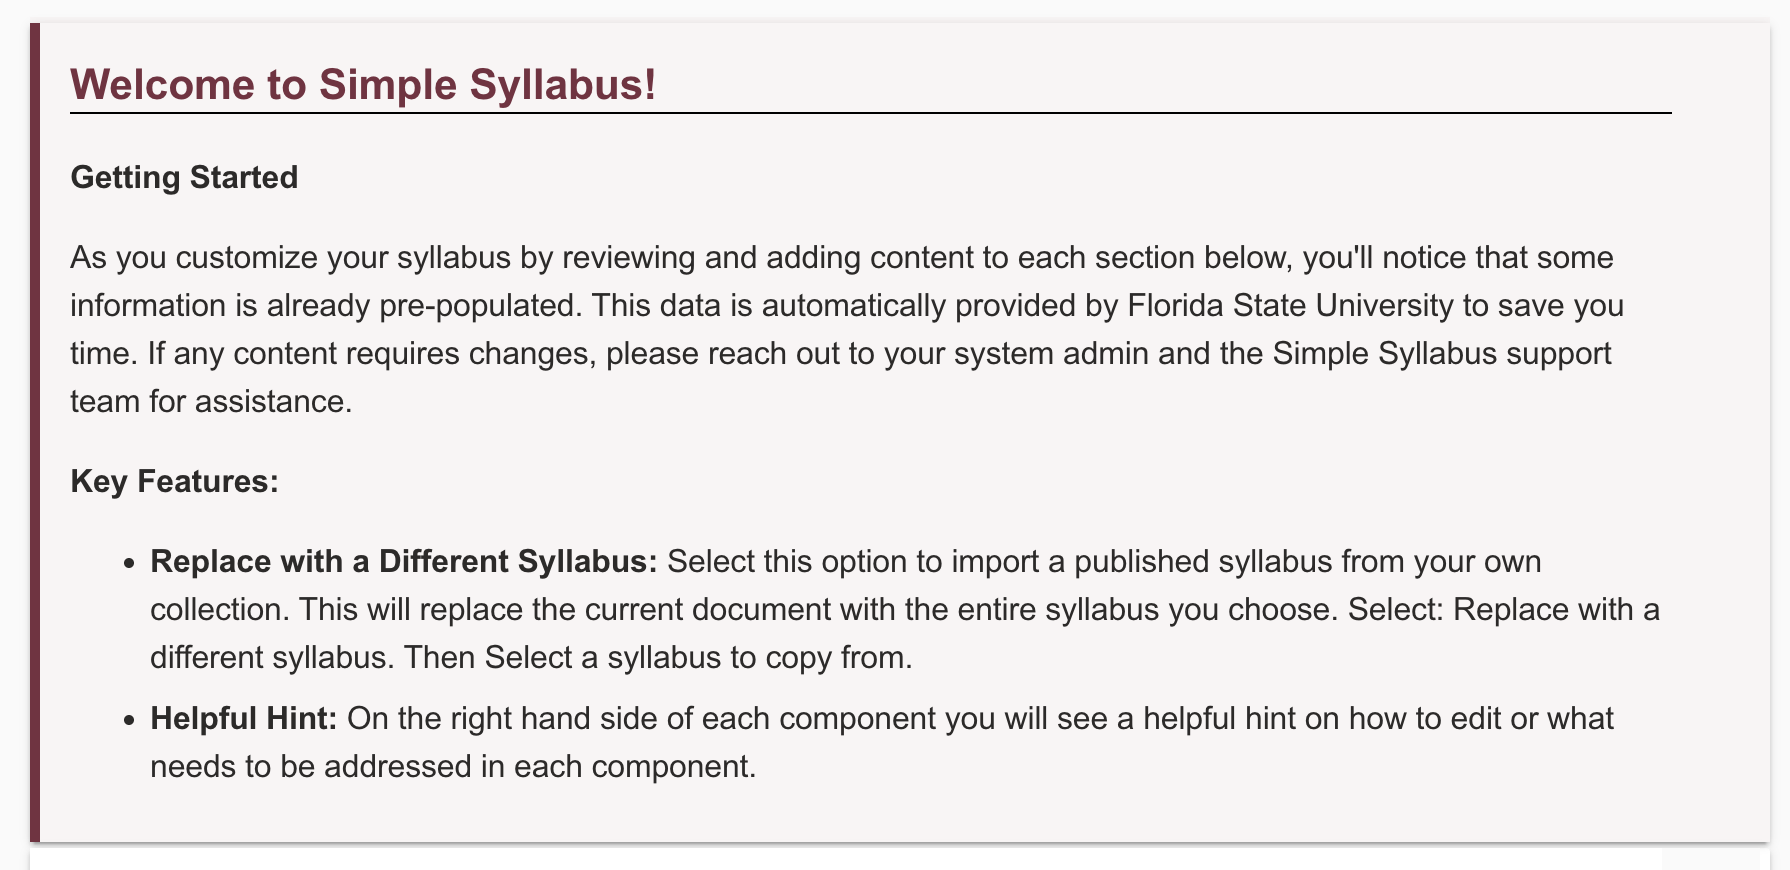The width and height of the screenshot is (1790, 870).
Task: Click the horizontal rule under the welcome heading
Action: point(870,113)
